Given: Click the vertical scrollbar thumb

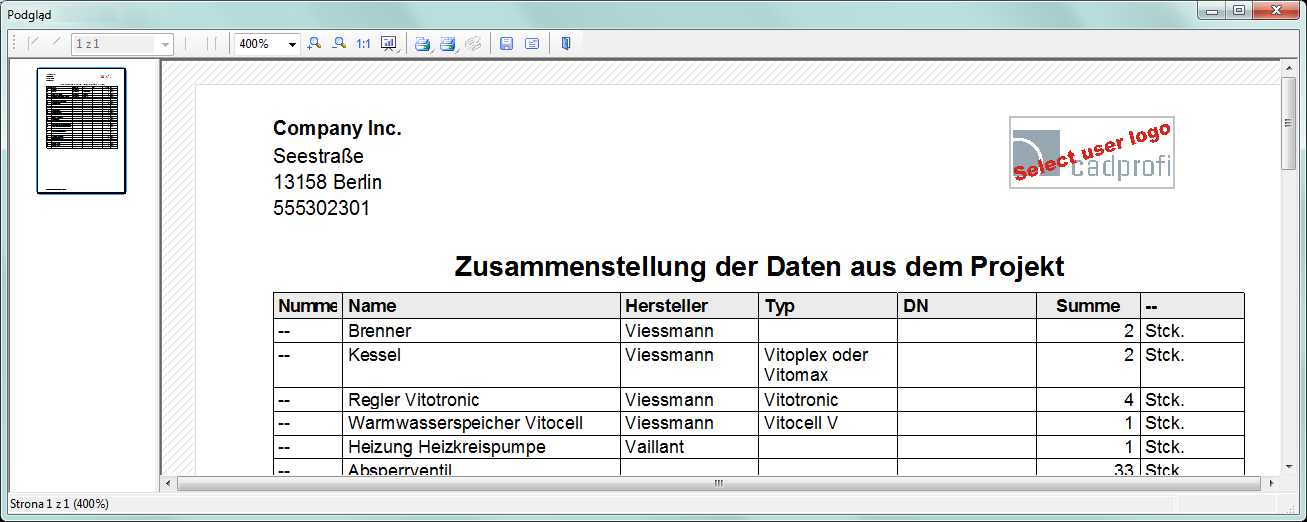Looking at the screenshot, I should point(1290,123).
